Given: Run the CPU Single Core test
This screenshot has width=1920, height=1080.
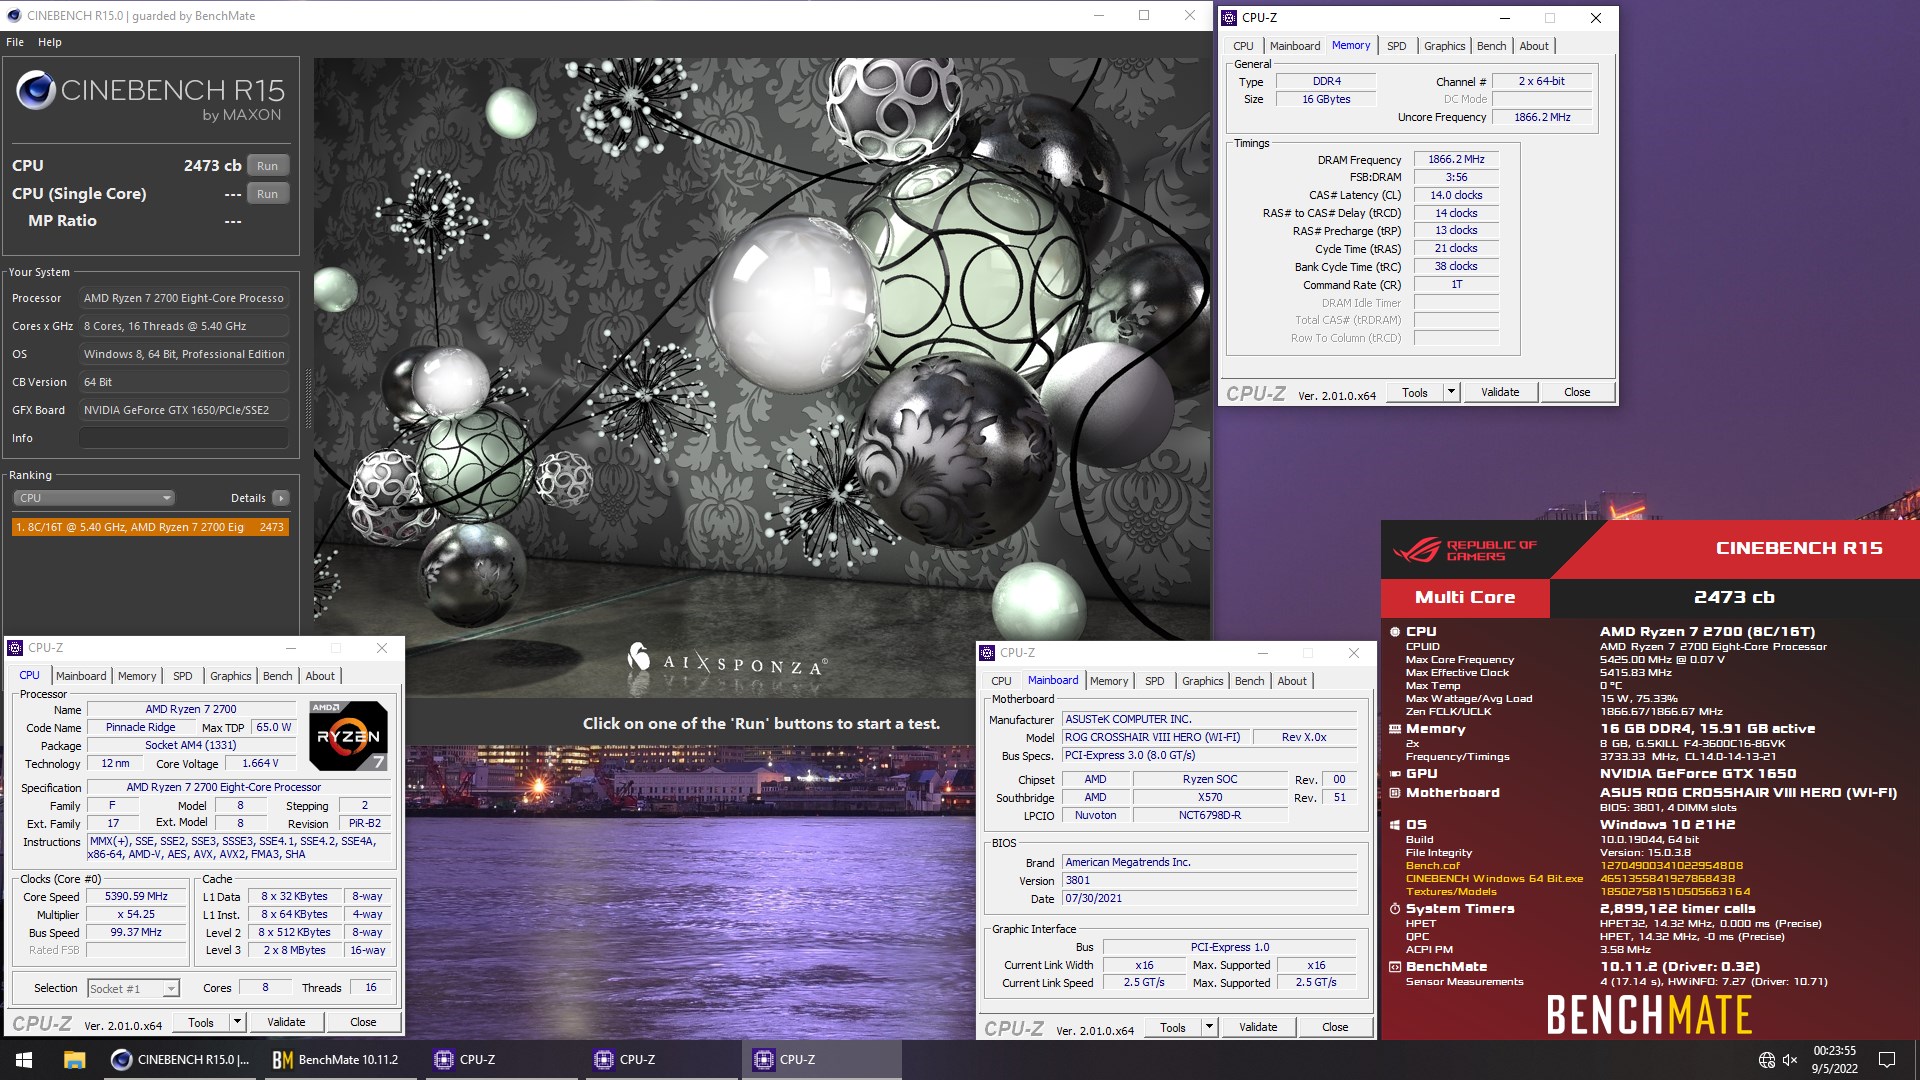Looking at the screenshot, I should point(267,194).
